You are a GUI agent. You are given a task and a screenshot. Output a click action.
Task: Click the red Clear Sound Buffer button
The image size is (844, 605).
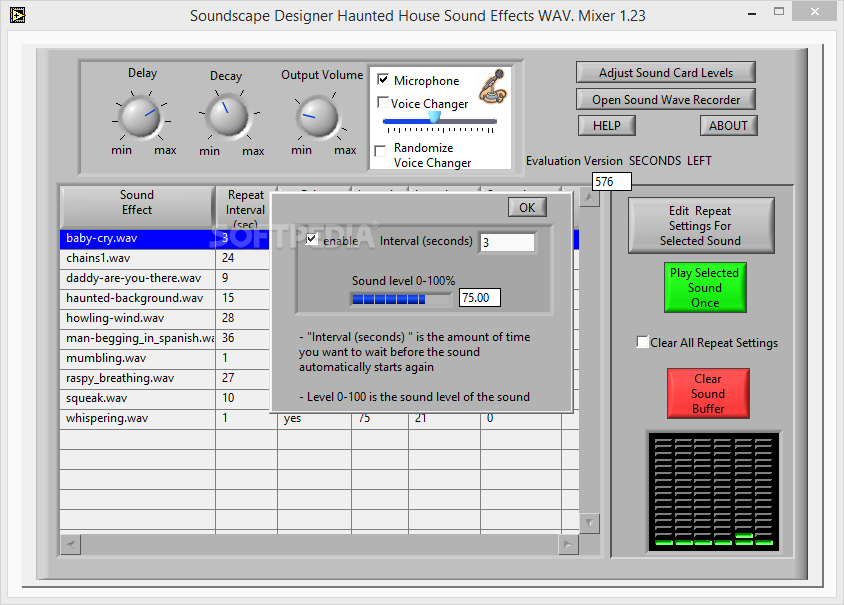pyautogui.click(x=708, y=393)
